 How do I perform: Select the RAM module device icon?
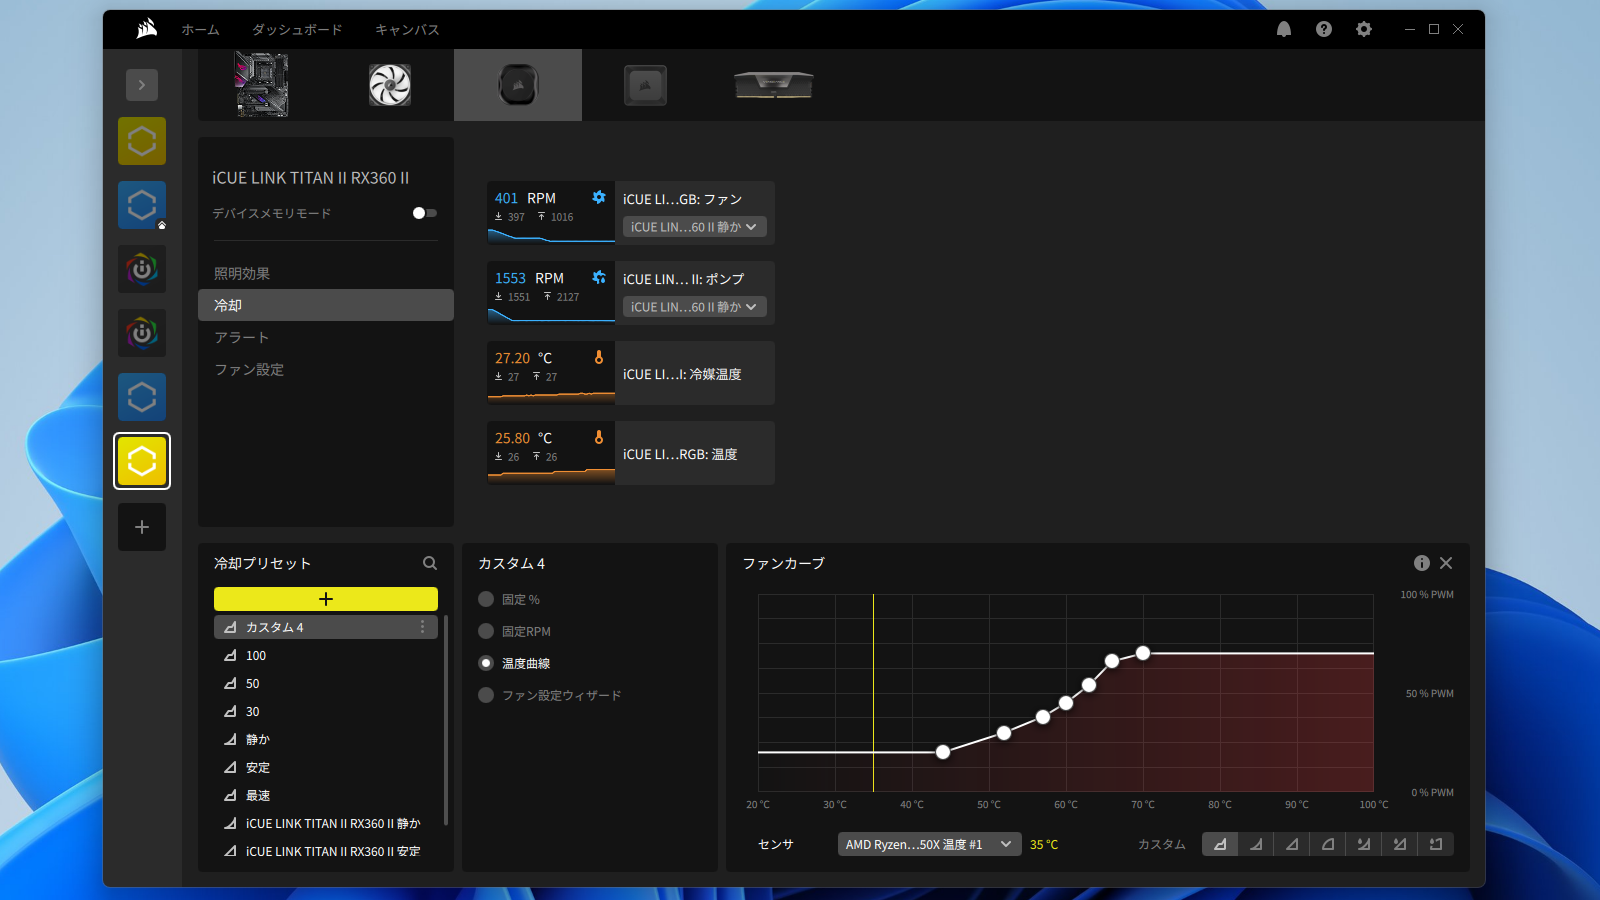click(x=773, y=85)
